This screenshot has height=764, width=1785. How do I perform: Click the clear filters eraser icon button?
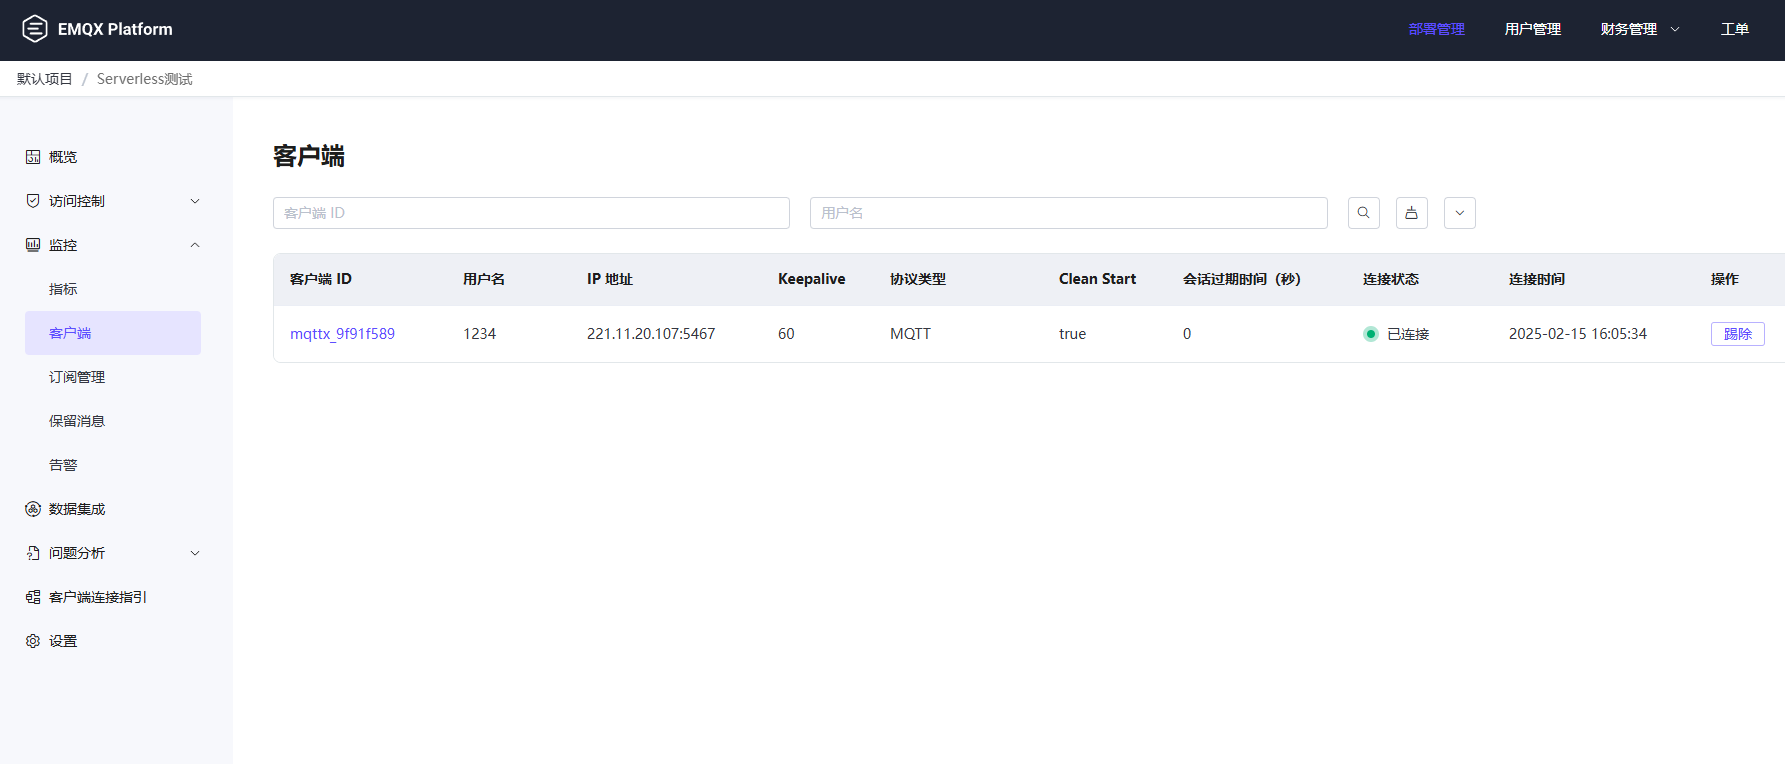(x=1411, y=213)
